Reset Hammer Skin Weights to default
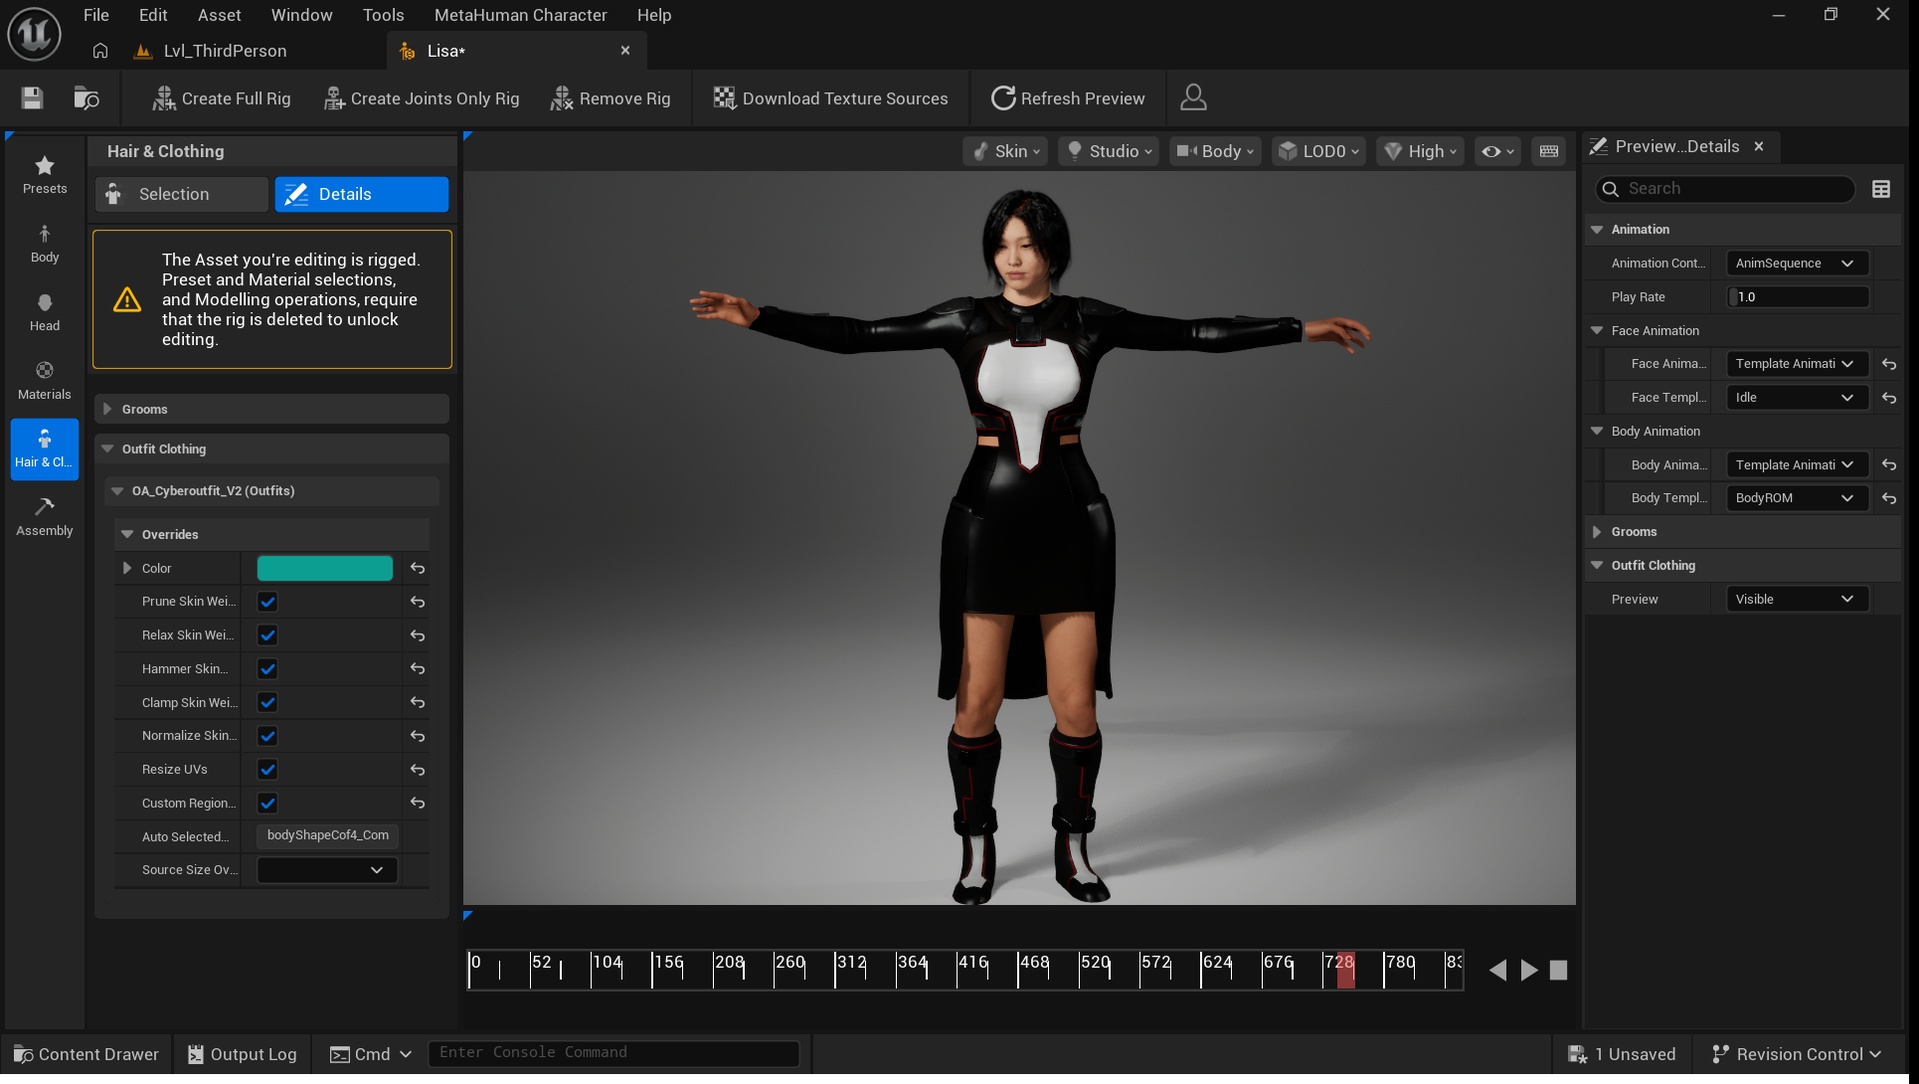Viewport: 1919px width, 1084px height. pos(418,669)
